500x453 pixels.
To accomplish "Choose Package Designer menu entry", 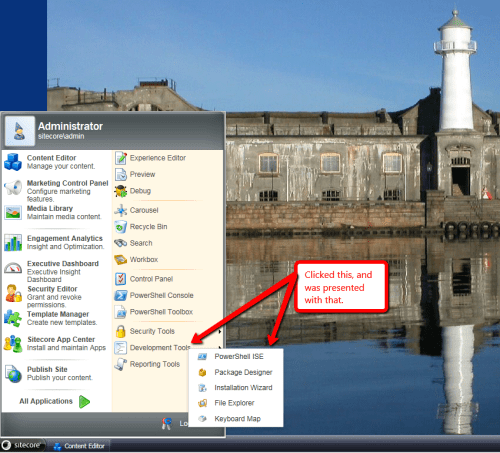I will pyautogui.click(x=236, y=372).
